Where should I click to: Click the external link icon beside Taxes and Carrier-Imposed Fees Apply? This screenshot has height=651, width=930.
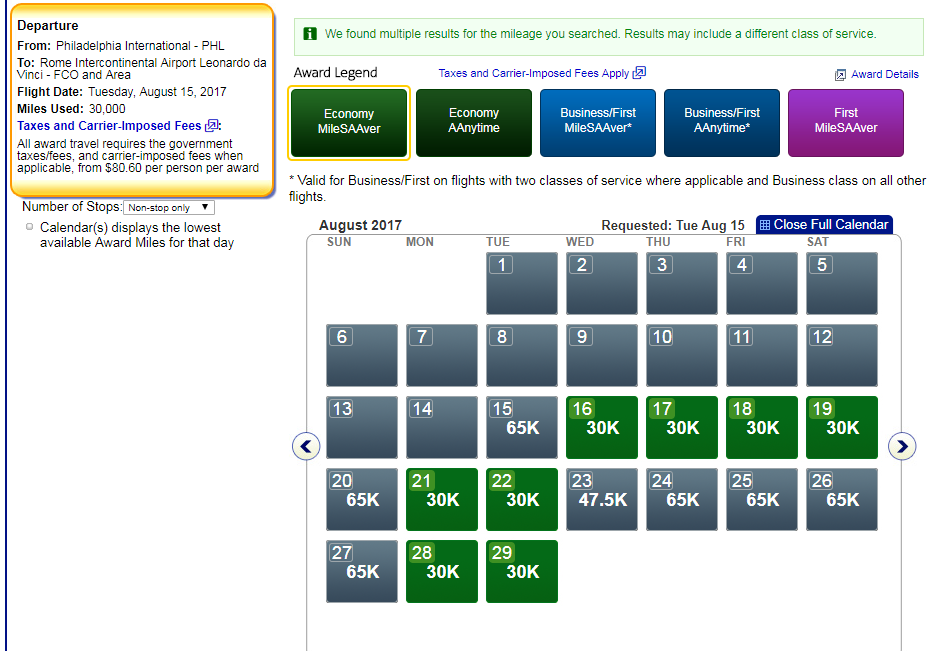coord(640,73)
